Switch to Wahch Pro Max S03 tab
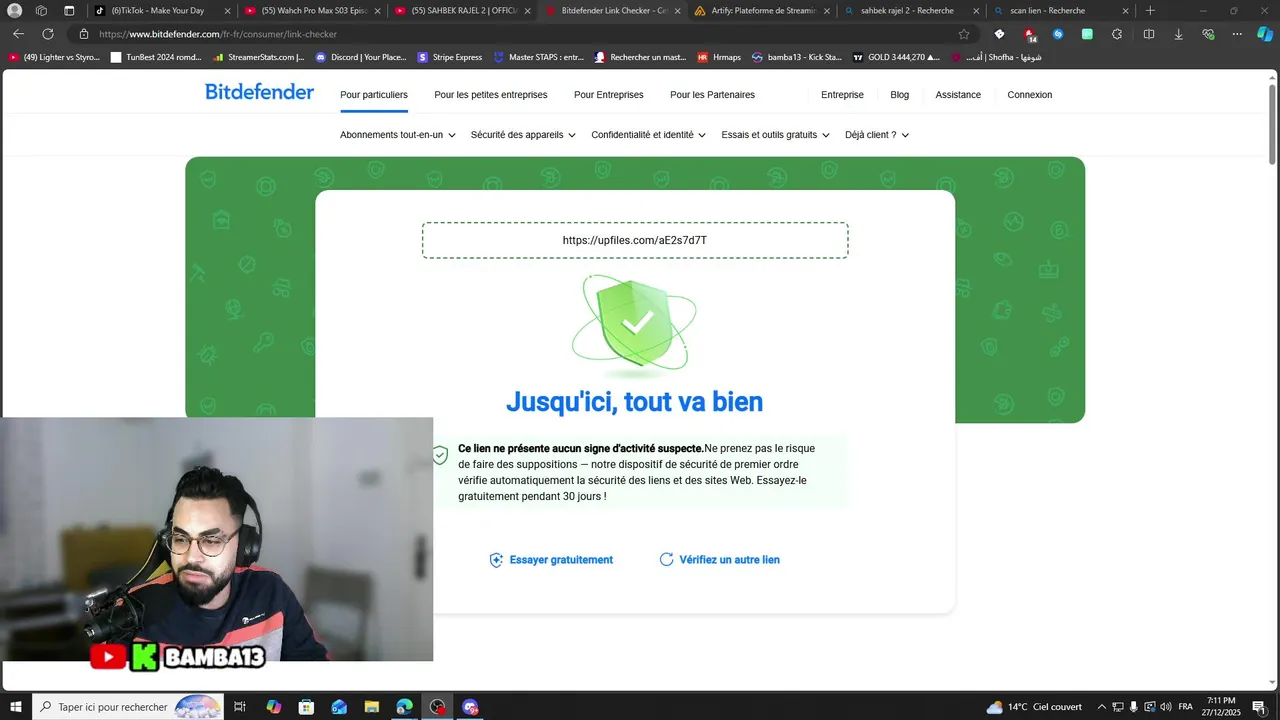This screenshot has width=1280, height=720. point(312,11)
